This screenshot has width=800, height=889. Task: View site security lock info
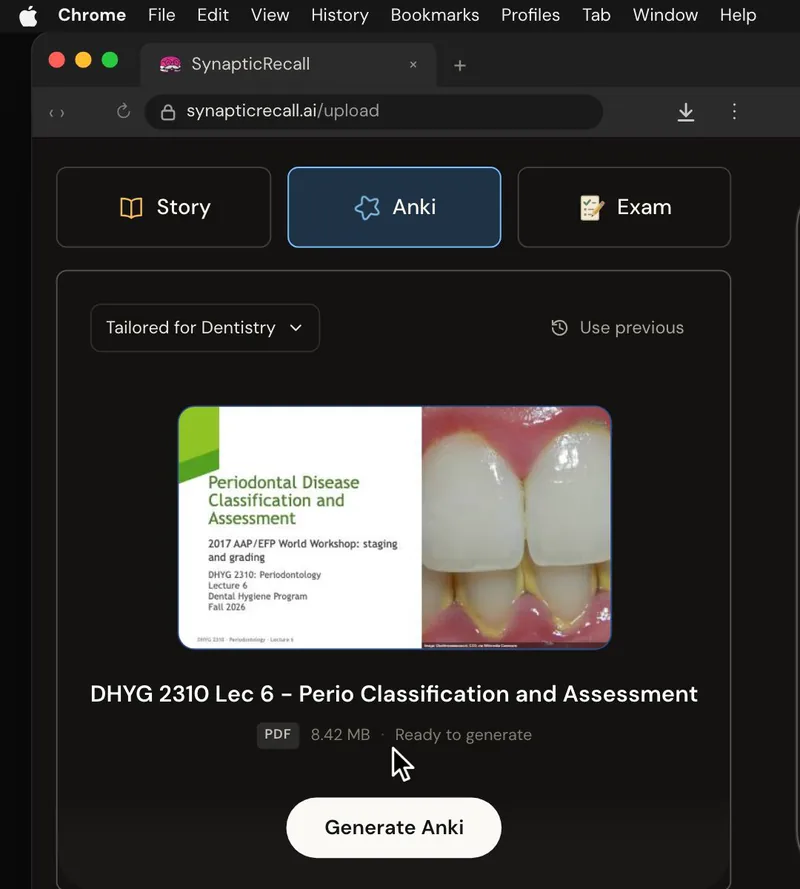[168, 112]
